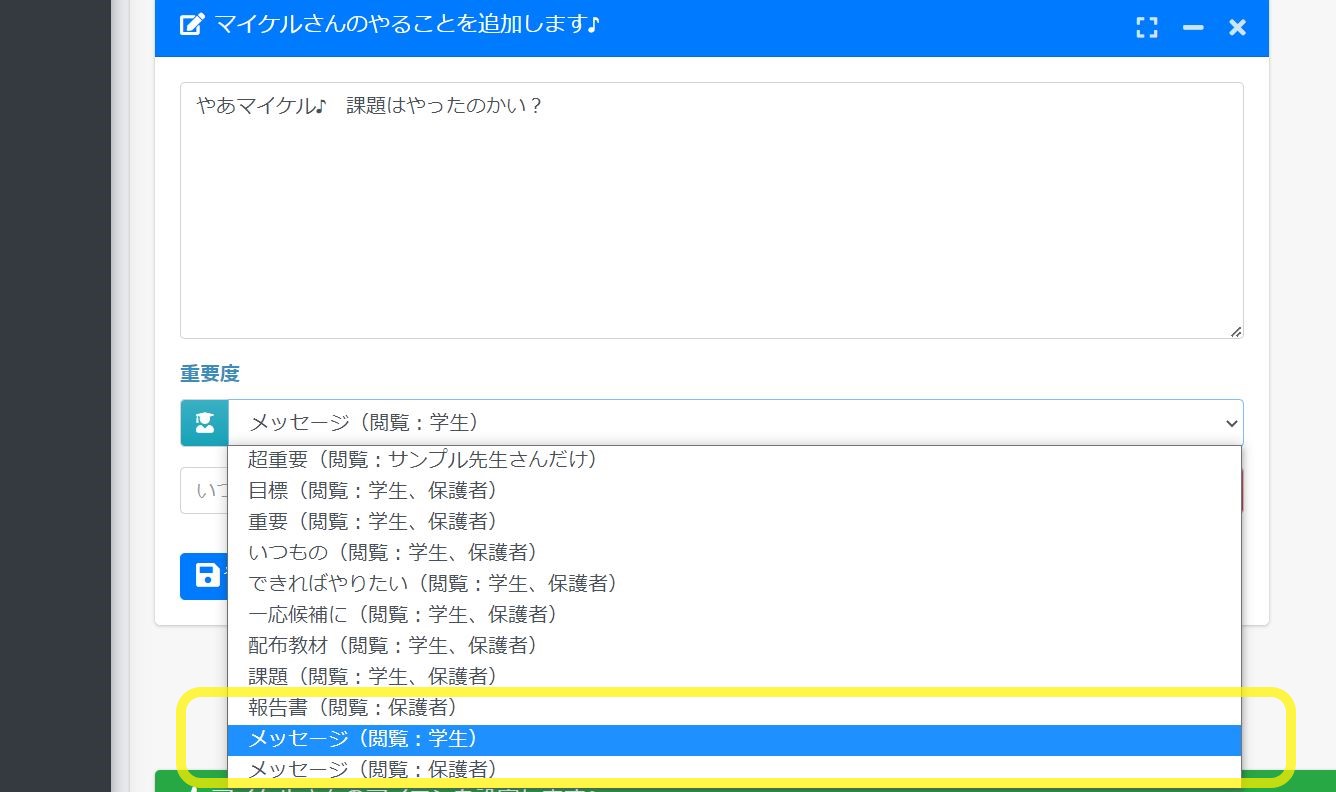Collapse the panel with the minus icon
Viewport: 1336px width, 792px height.
(x=1192, y=28)
